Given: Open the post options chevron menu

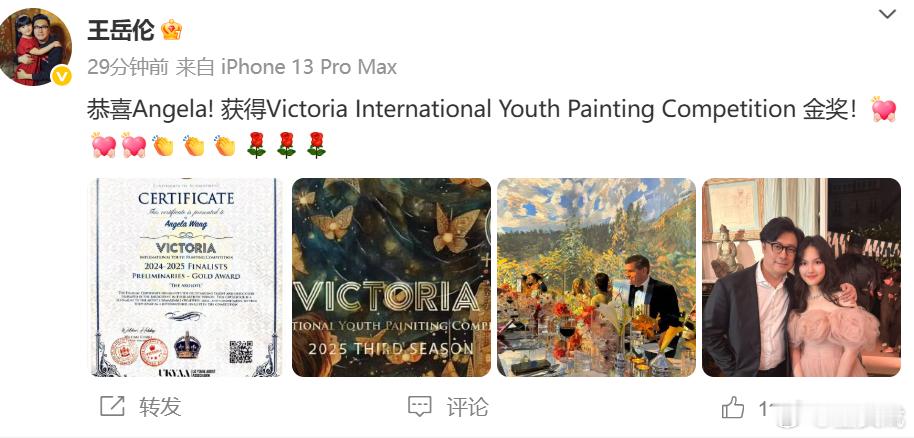Looking at the screenshot, I should point(887,14).
